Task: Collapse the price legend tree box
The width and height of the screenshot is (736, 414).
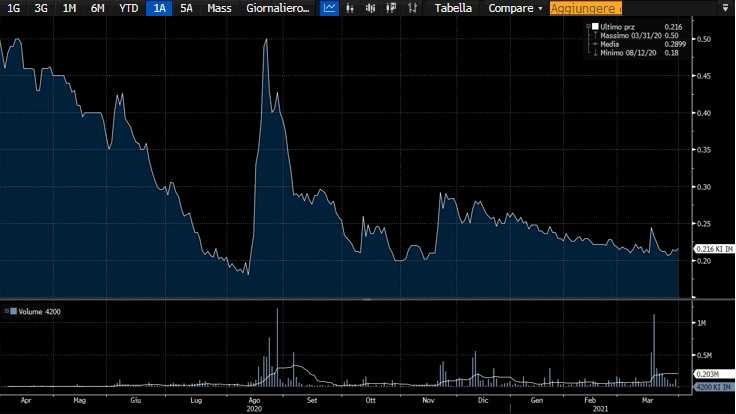Action: (587, 26)
